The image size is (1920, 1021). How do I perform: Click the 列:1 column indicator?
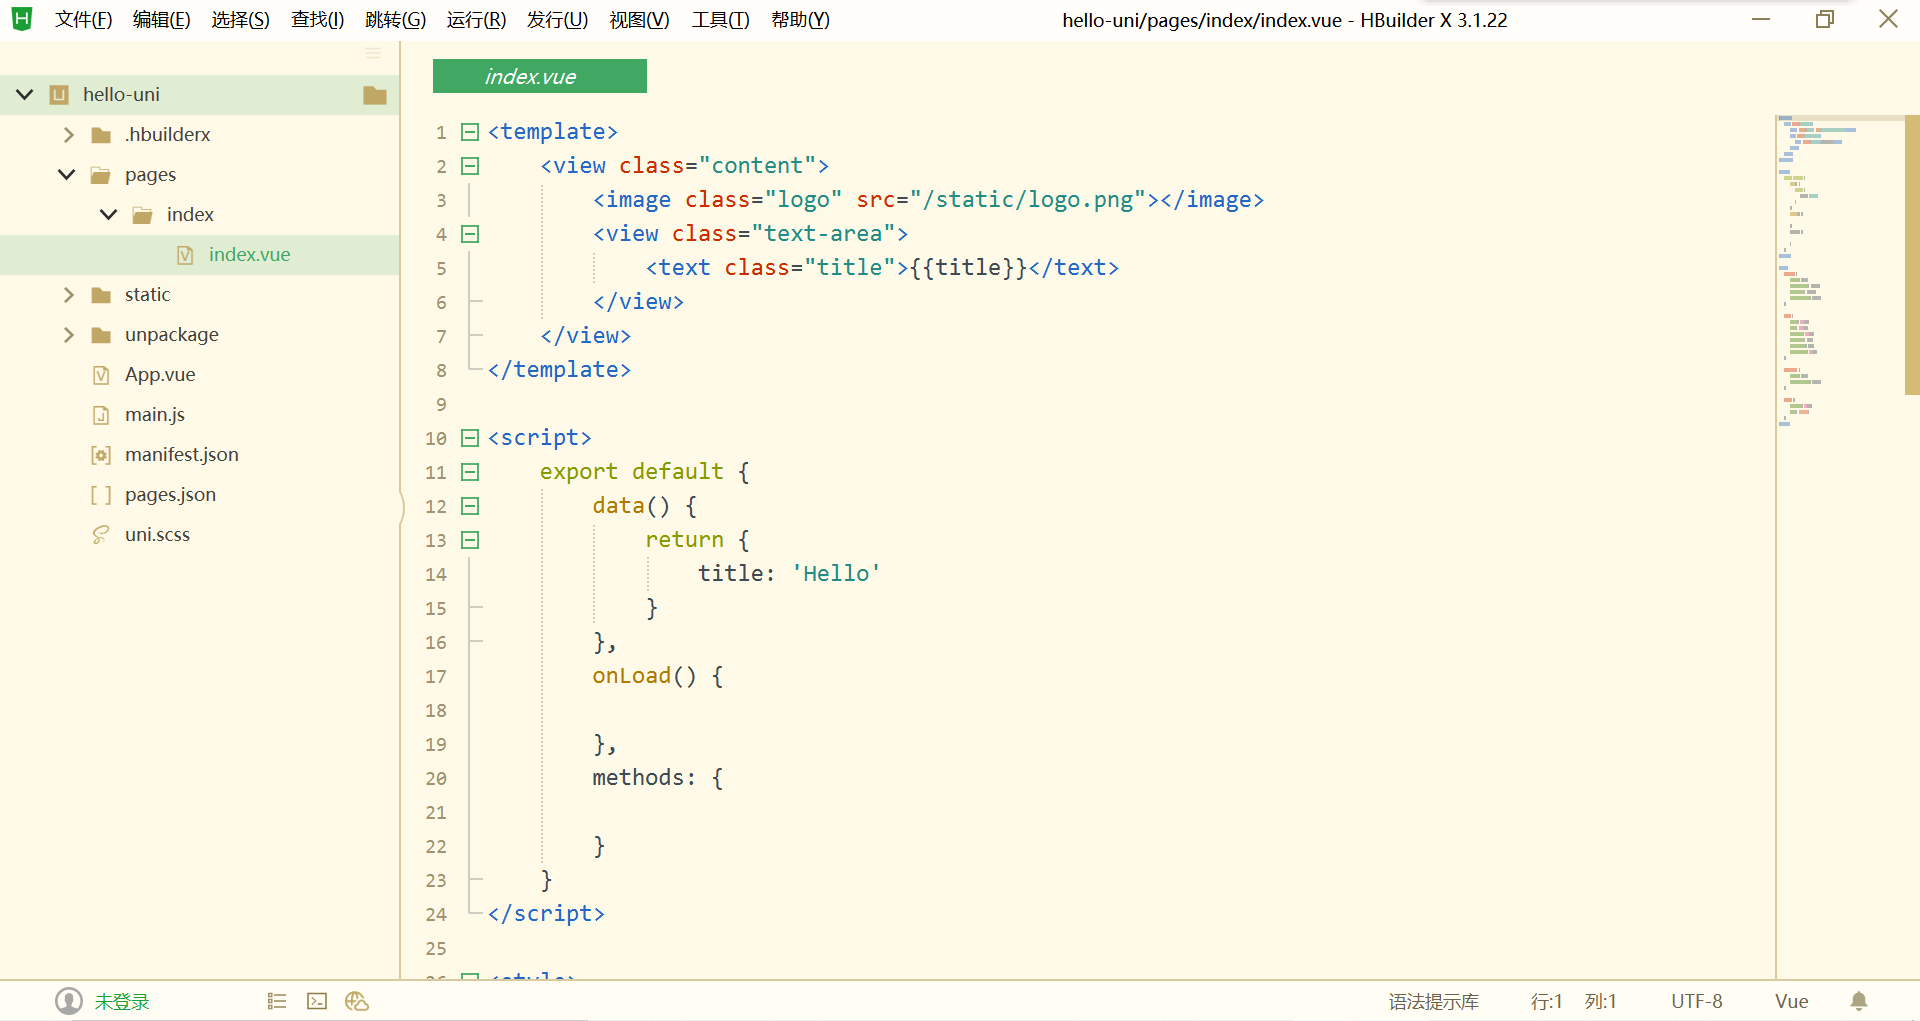(1600, 1001)
